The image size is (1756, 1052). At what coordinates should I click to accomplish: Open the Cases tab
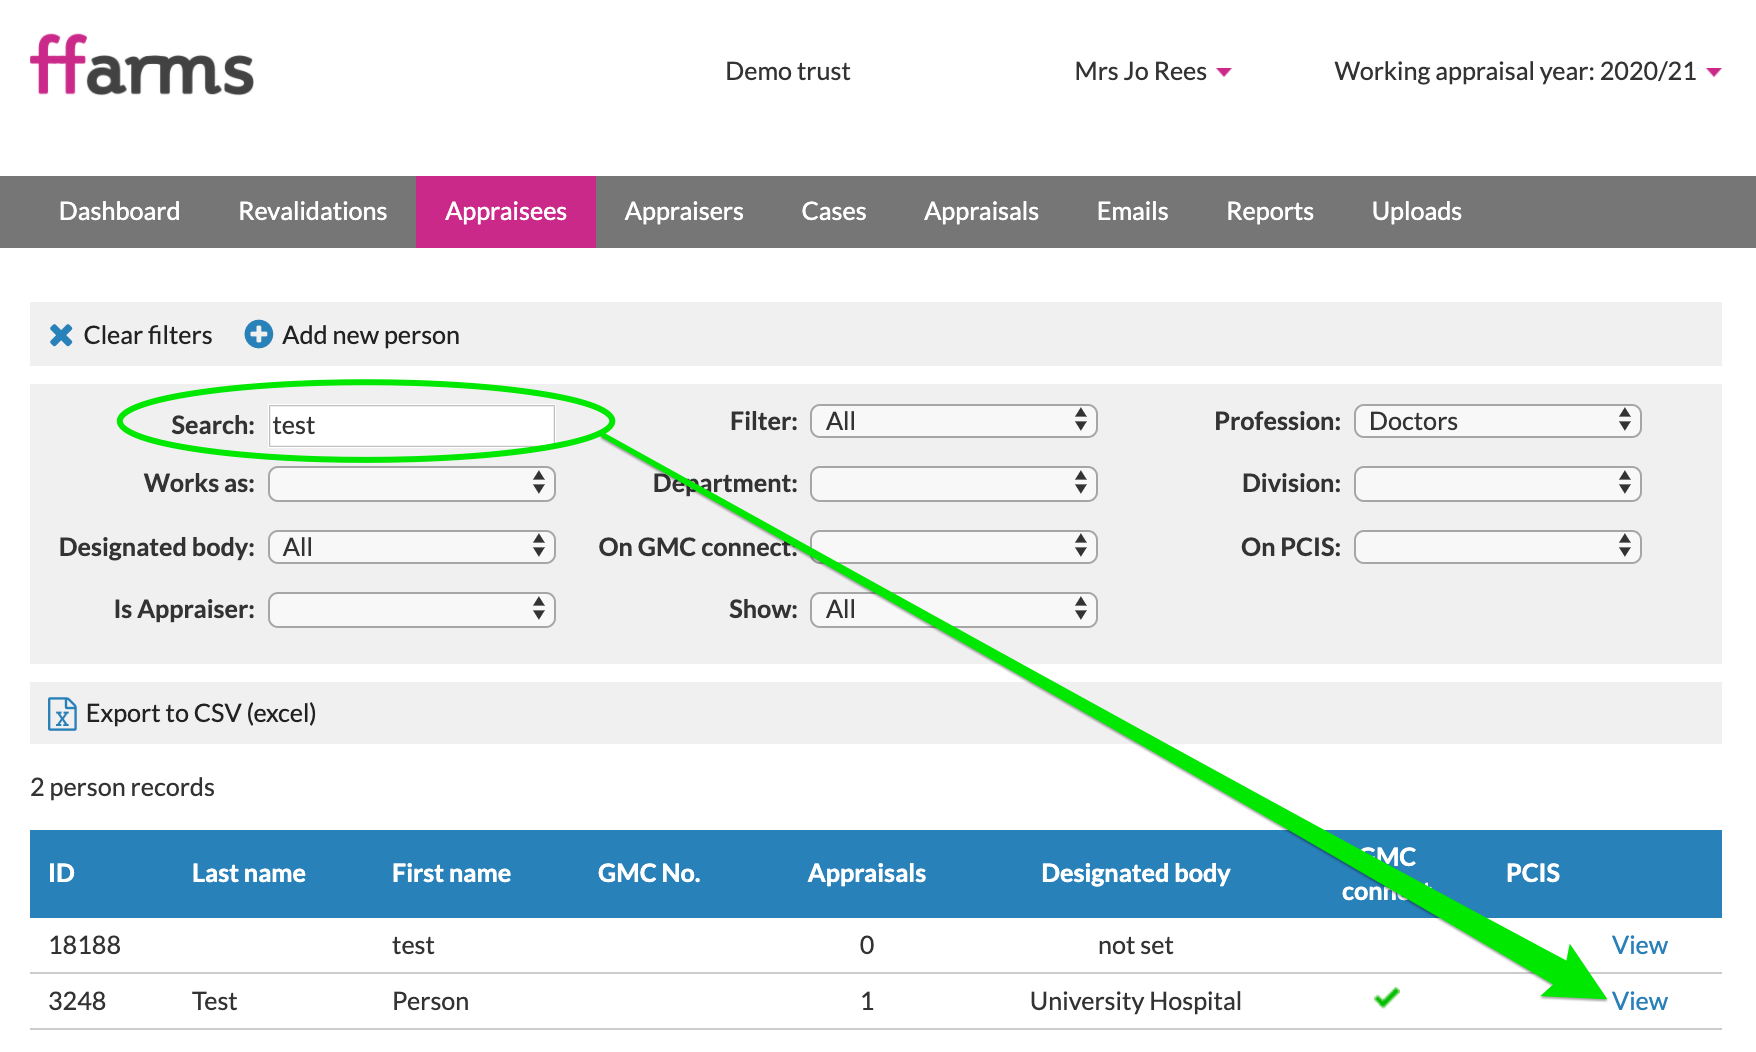834,212
